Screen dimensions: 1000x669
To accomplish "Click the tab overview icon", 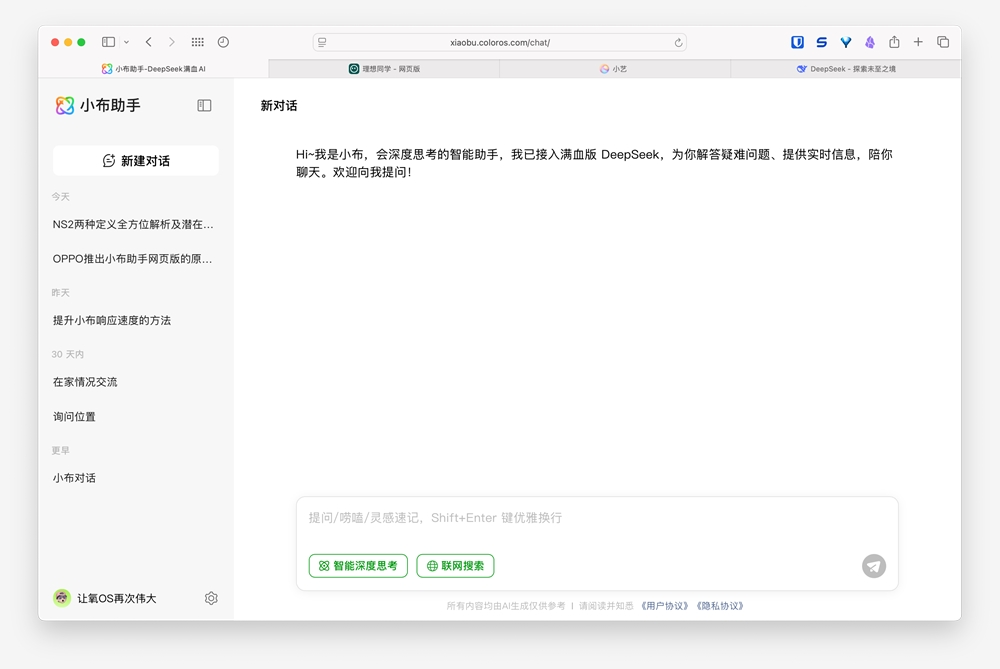I will click(943, 42).
